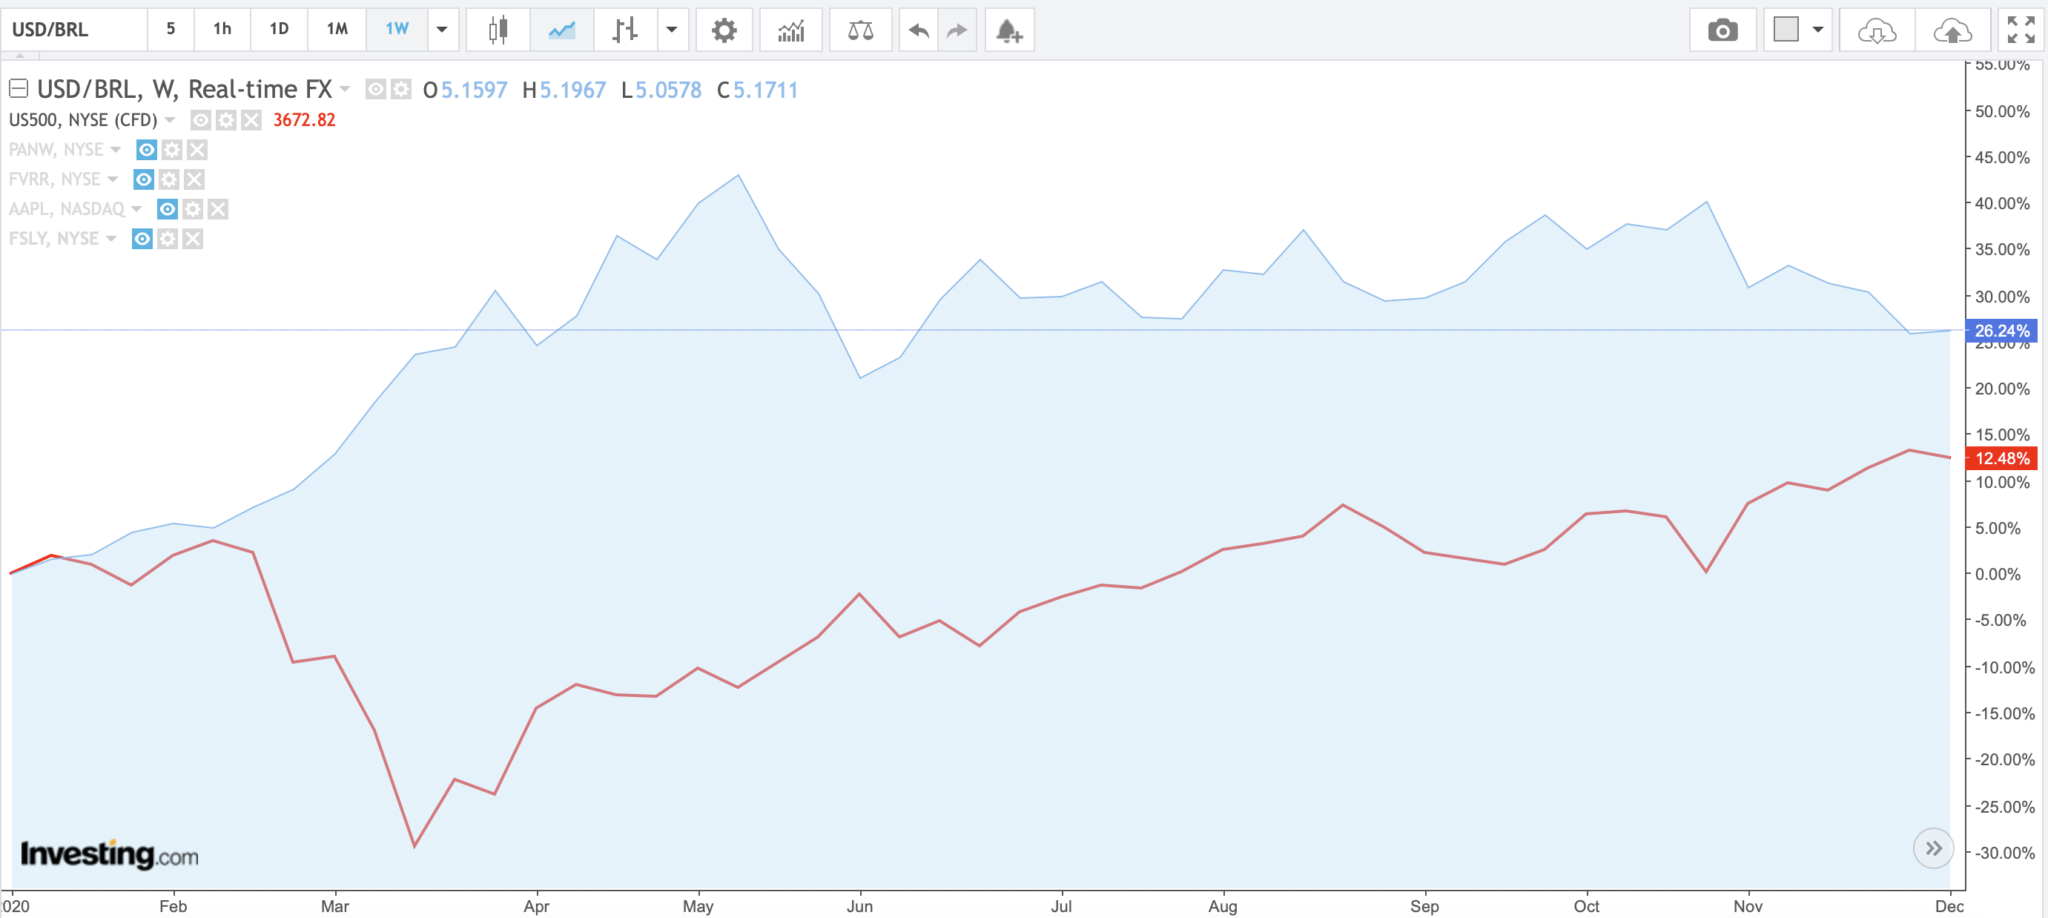Click the high value 5.1967

pos(573,90)
